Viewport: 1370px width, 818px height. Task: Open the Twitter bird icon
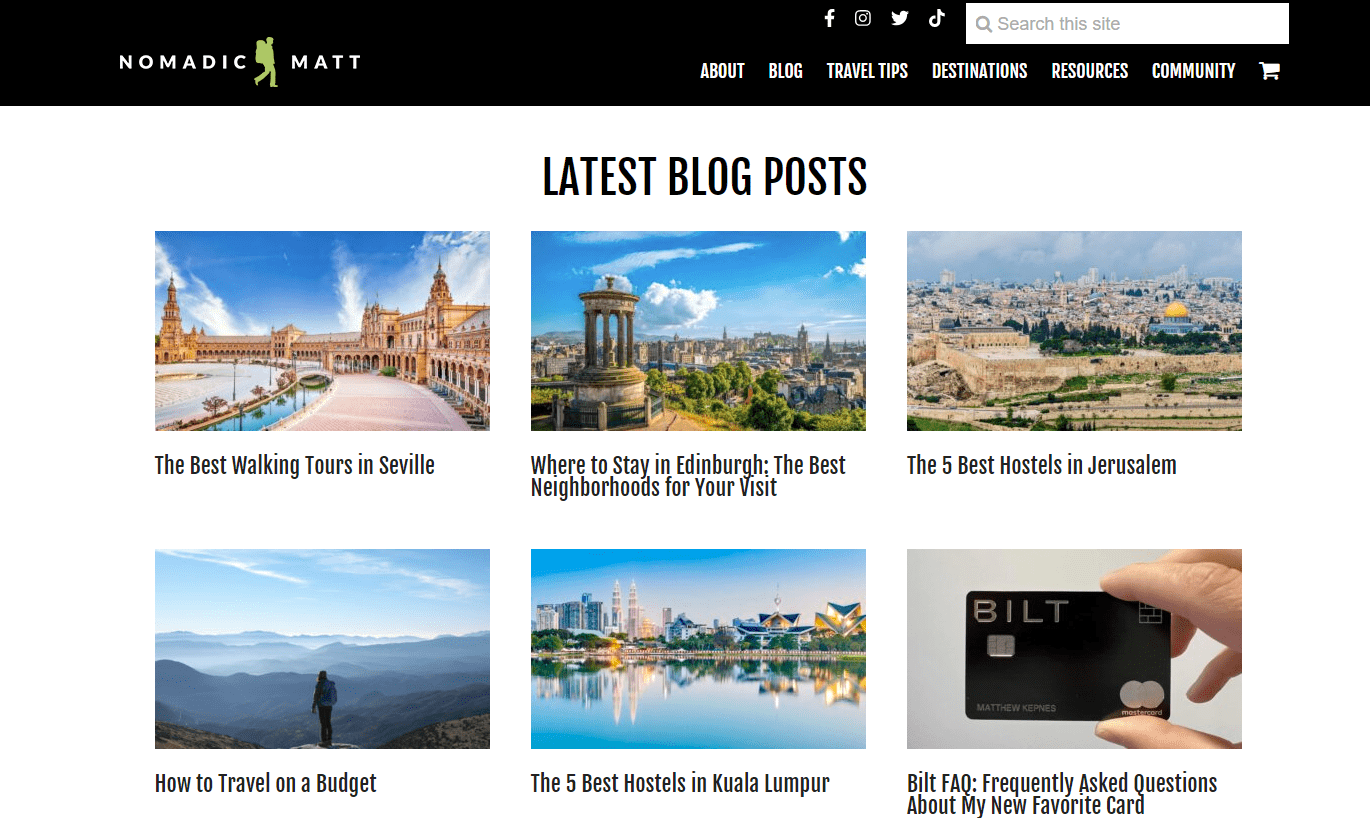(900, 18)
